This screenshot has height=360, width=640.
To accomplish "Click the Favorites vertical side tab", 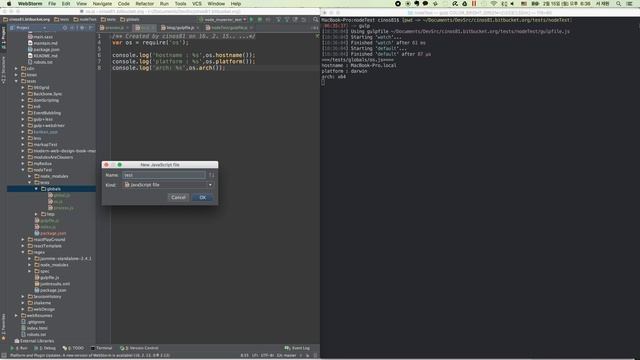I will (x=3, y=327).
